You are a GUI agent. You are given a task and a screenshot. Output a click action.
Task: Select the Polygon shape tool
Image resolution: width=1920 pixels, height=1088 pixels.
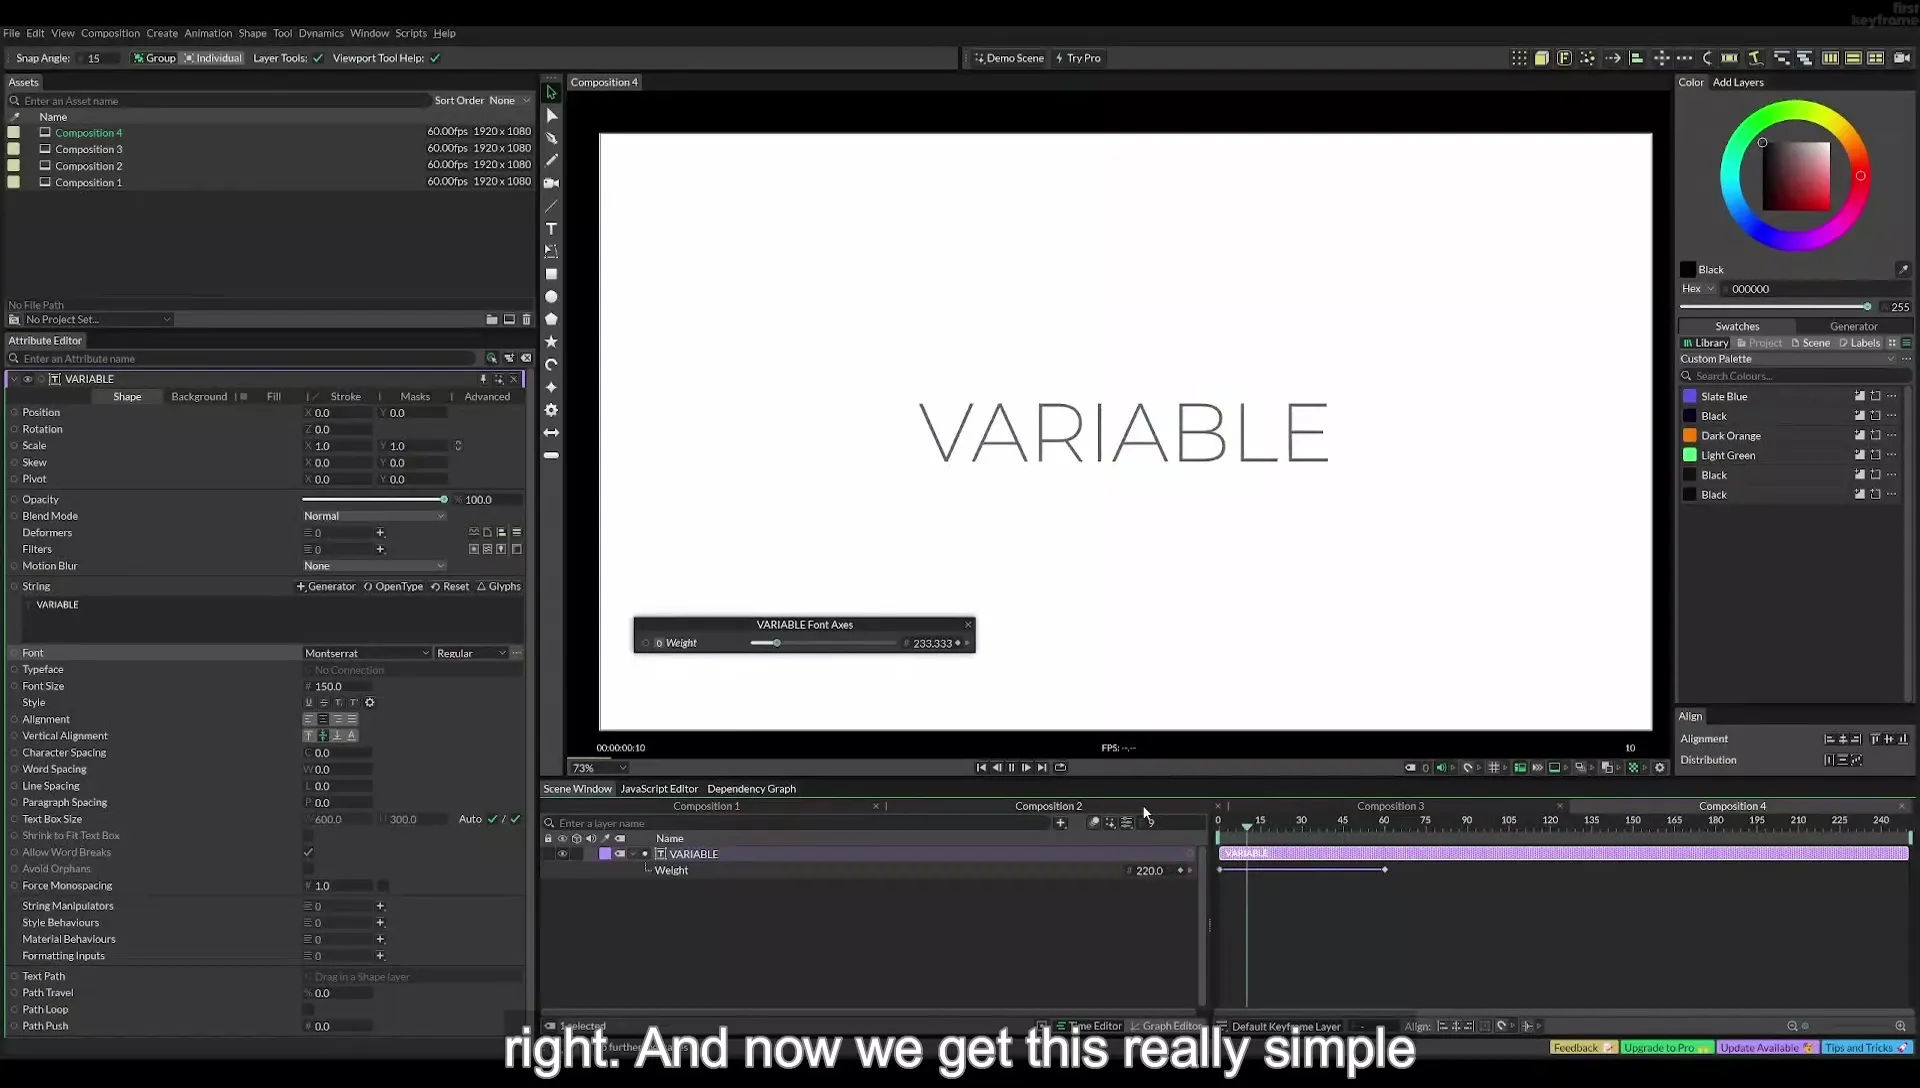pyautogui.click(x=551, y=319)
